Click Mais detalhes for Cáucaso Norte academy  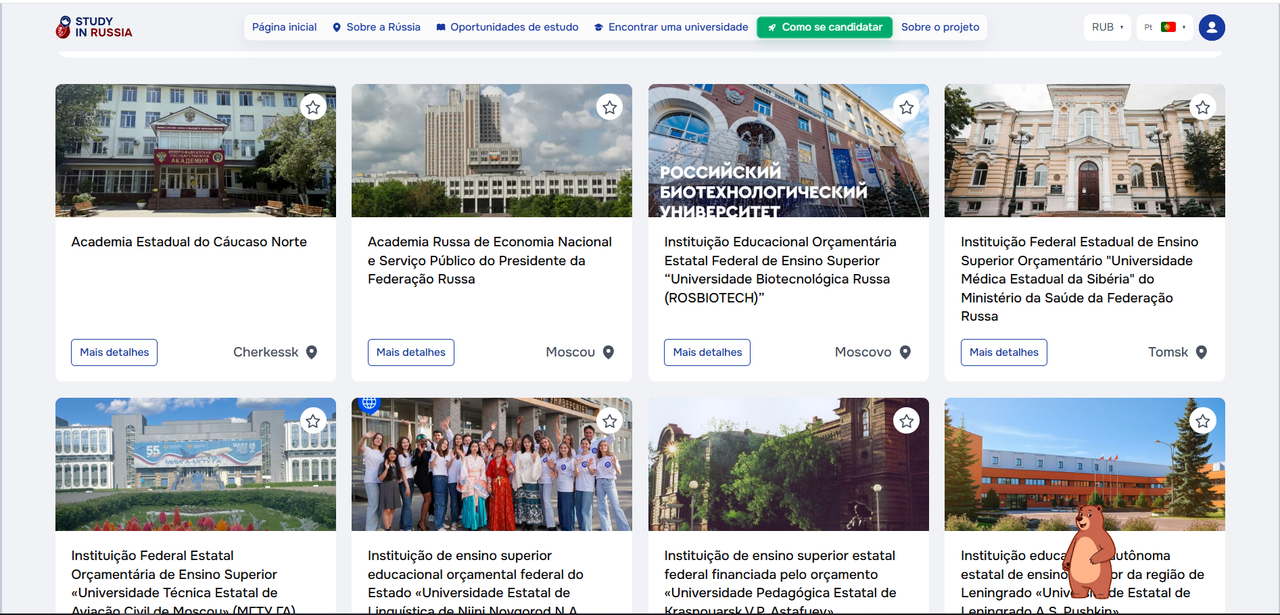point(114,352)
